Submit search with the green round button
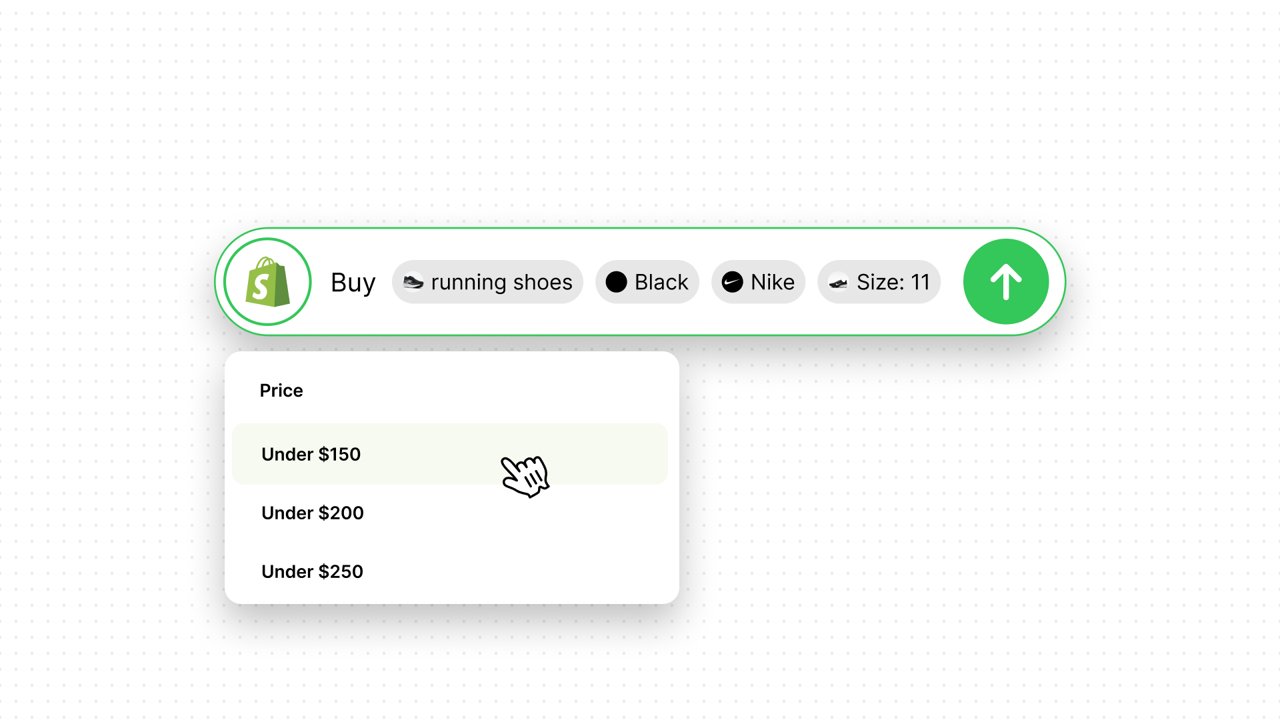 coord(1006,282)
